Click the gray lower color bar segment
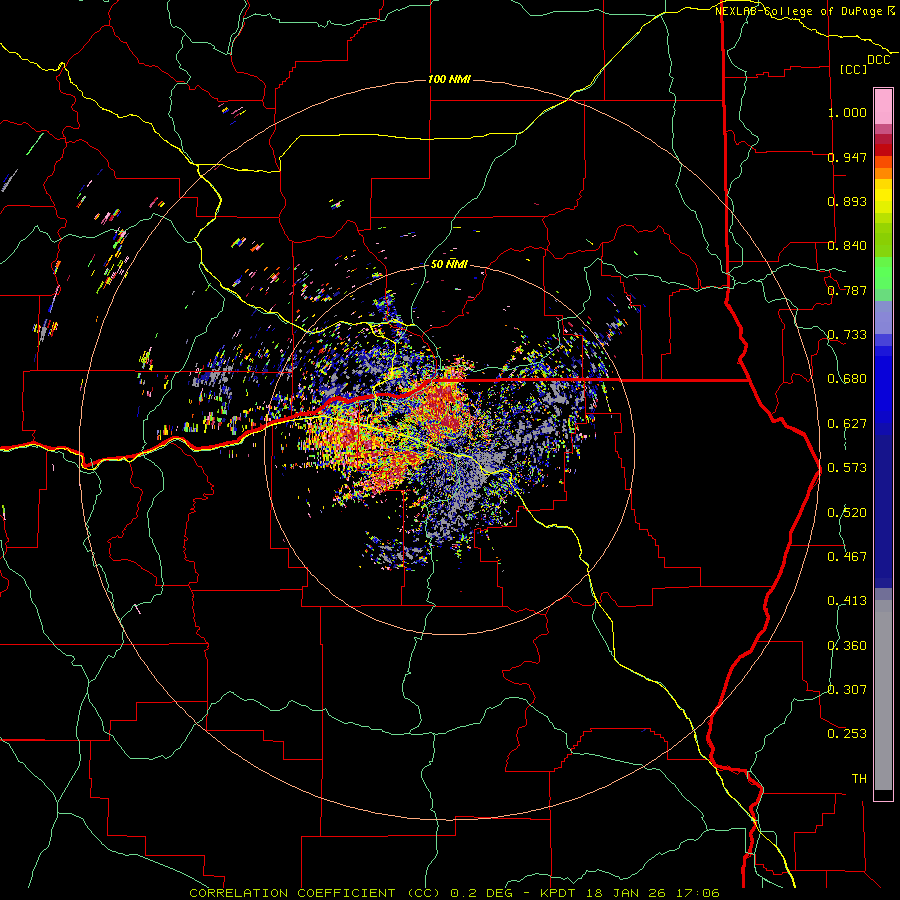 pyautogui.click(x=883, y=695)
